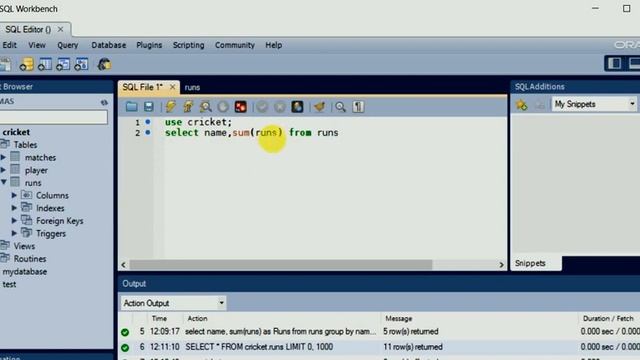Click '5 row(s) returned' message
Viewport: 640px width, 360px height.
(411, 331)
